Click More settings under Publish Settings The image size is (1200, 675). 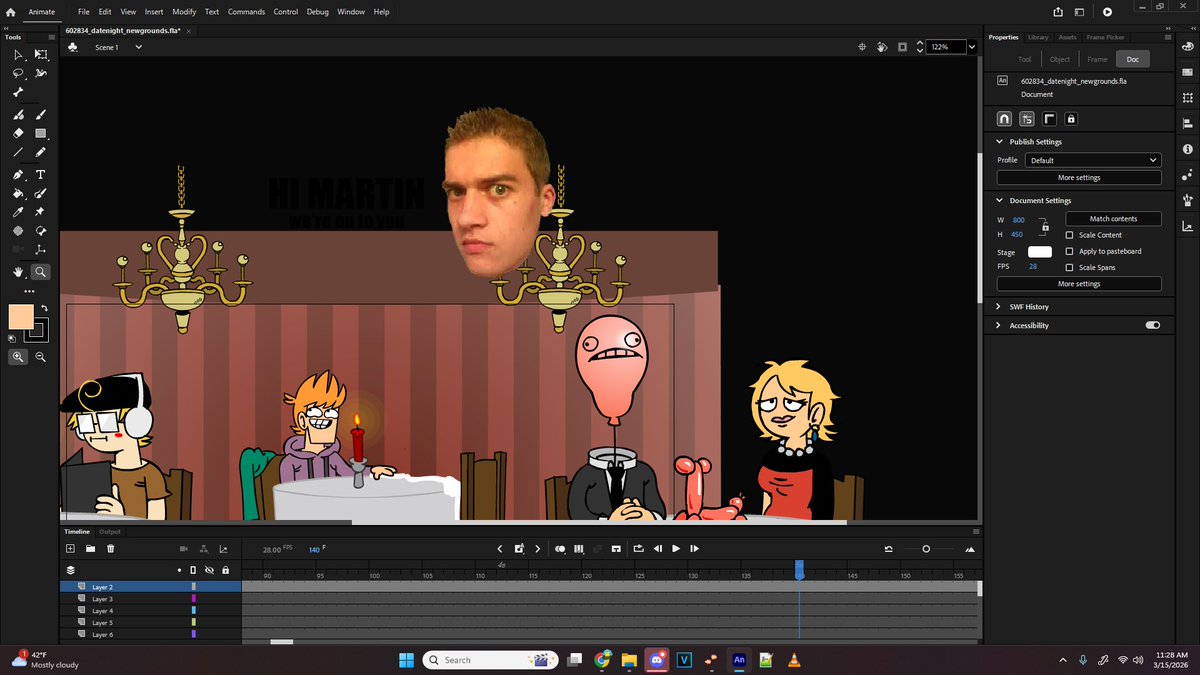point(1079,178)
